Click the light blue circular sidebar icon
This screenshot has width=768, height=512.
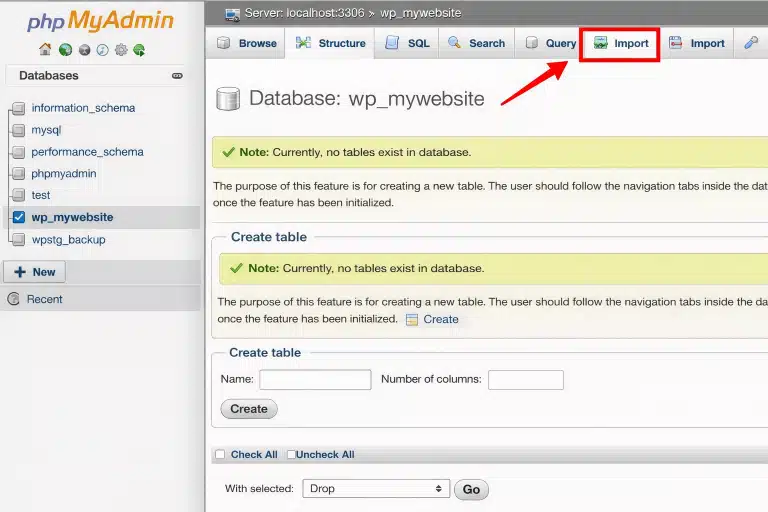coord(102,50)
